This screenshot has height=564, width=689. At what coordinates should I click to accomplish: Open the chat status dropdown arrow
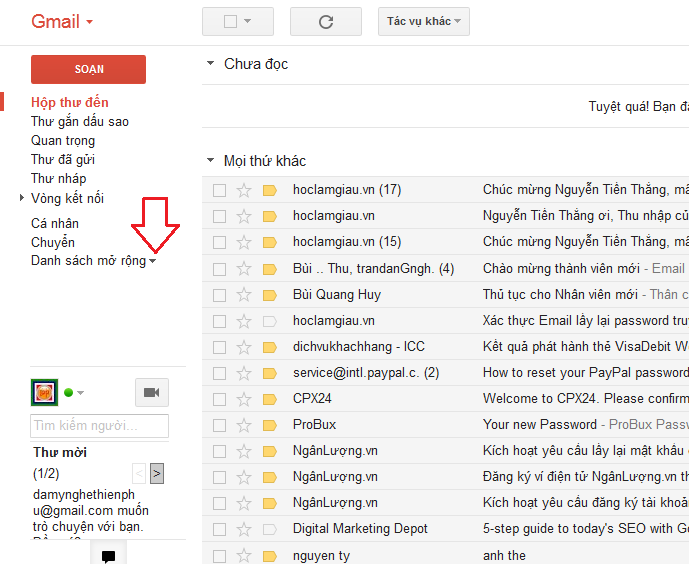pos(80,393)
